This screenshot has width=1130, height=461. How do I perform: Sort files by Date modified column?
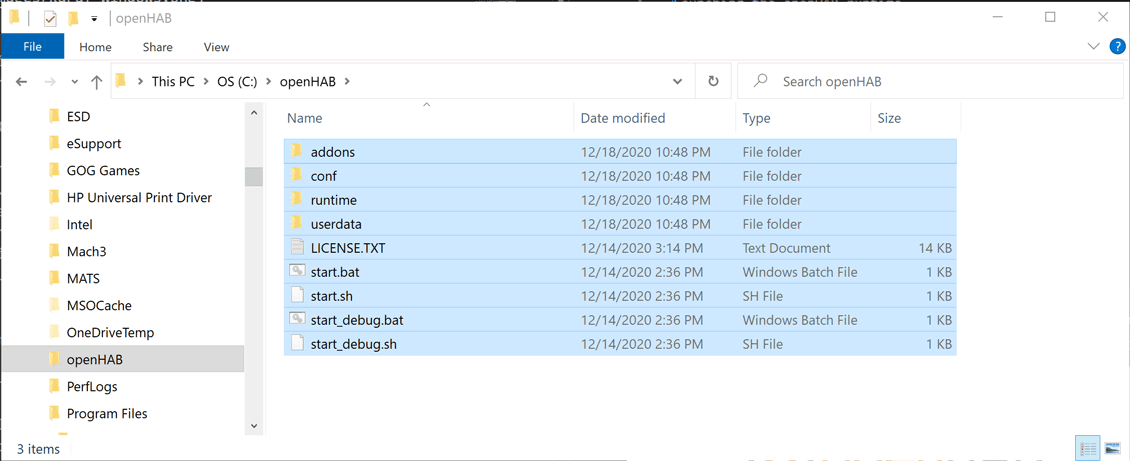coord(622,118)
